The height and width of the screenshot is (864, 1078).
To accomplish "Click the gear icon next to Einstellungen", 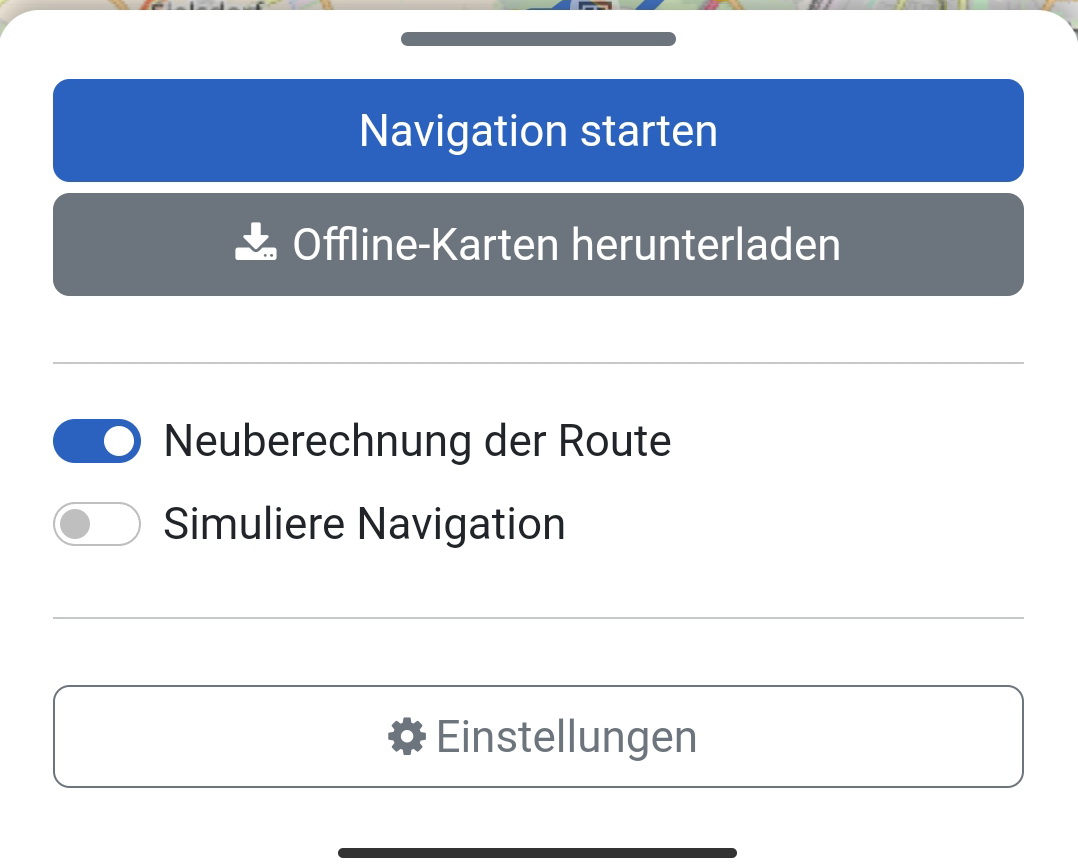I will (407, 737).
